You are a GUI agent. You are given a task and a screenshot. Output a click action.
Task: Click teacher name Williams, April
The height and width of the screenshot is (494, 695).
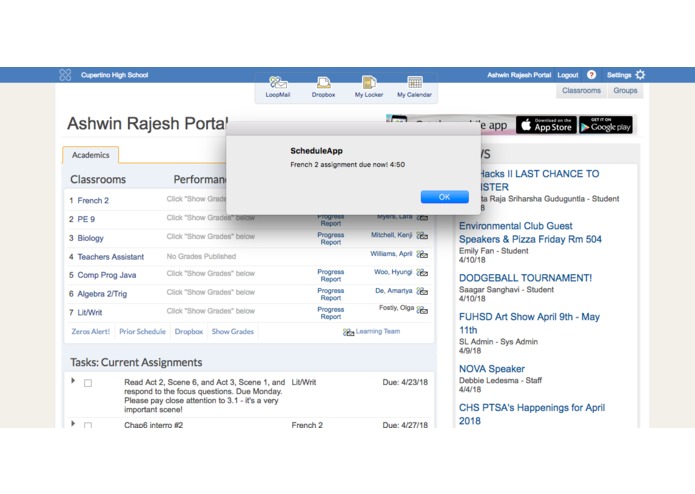(391, 253)
